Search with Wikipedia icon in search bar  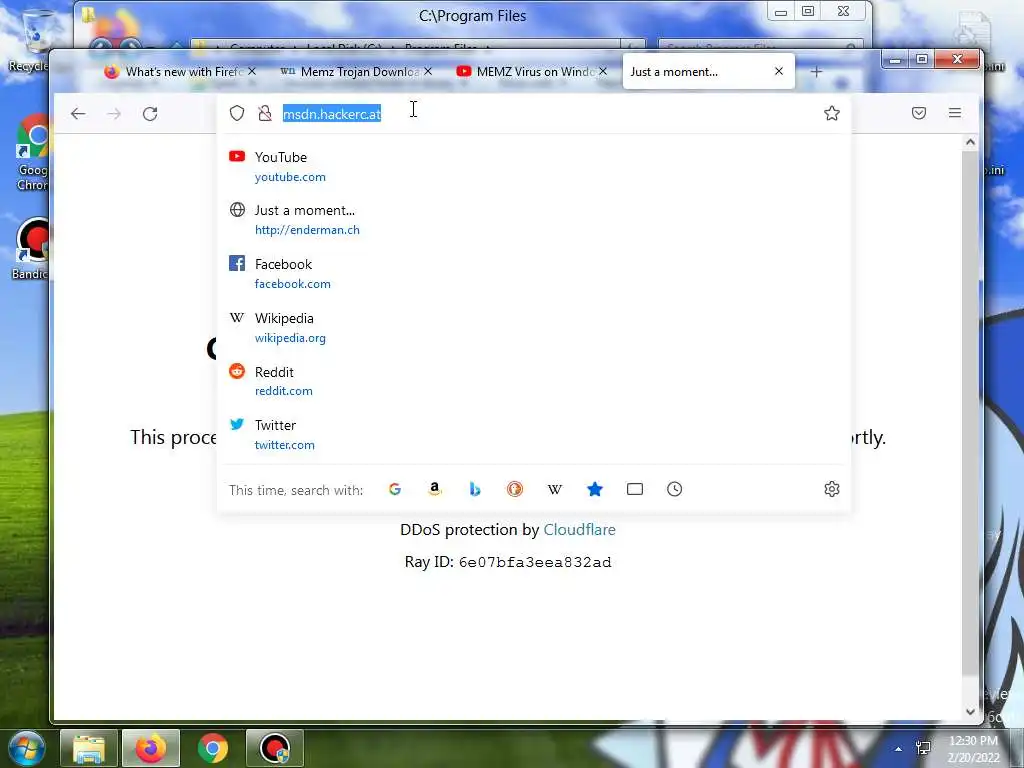554,489
